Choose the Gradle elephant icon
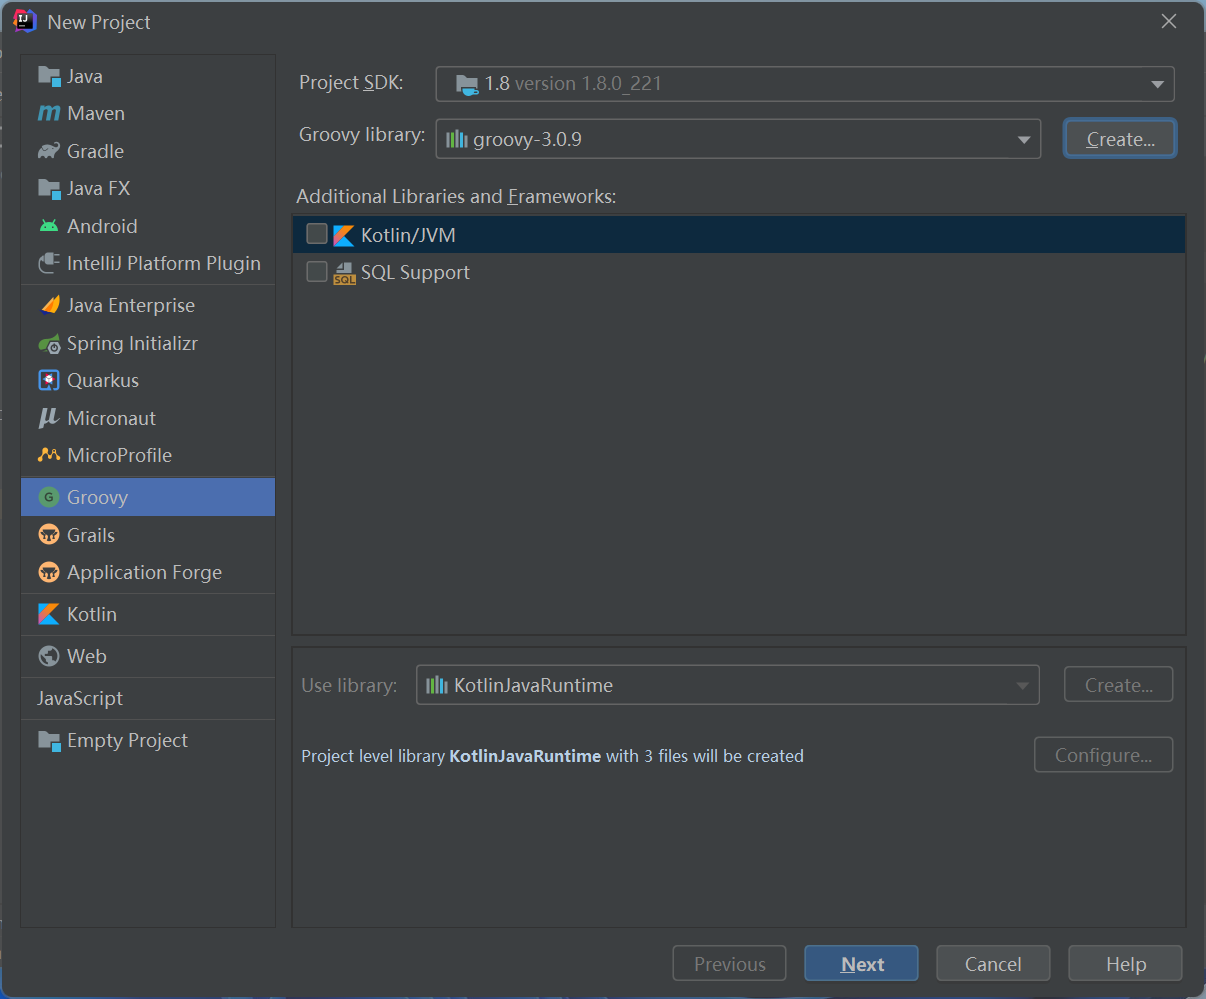Image resolution: width=1206 pixels, height=999 pixels. point(49,151)
